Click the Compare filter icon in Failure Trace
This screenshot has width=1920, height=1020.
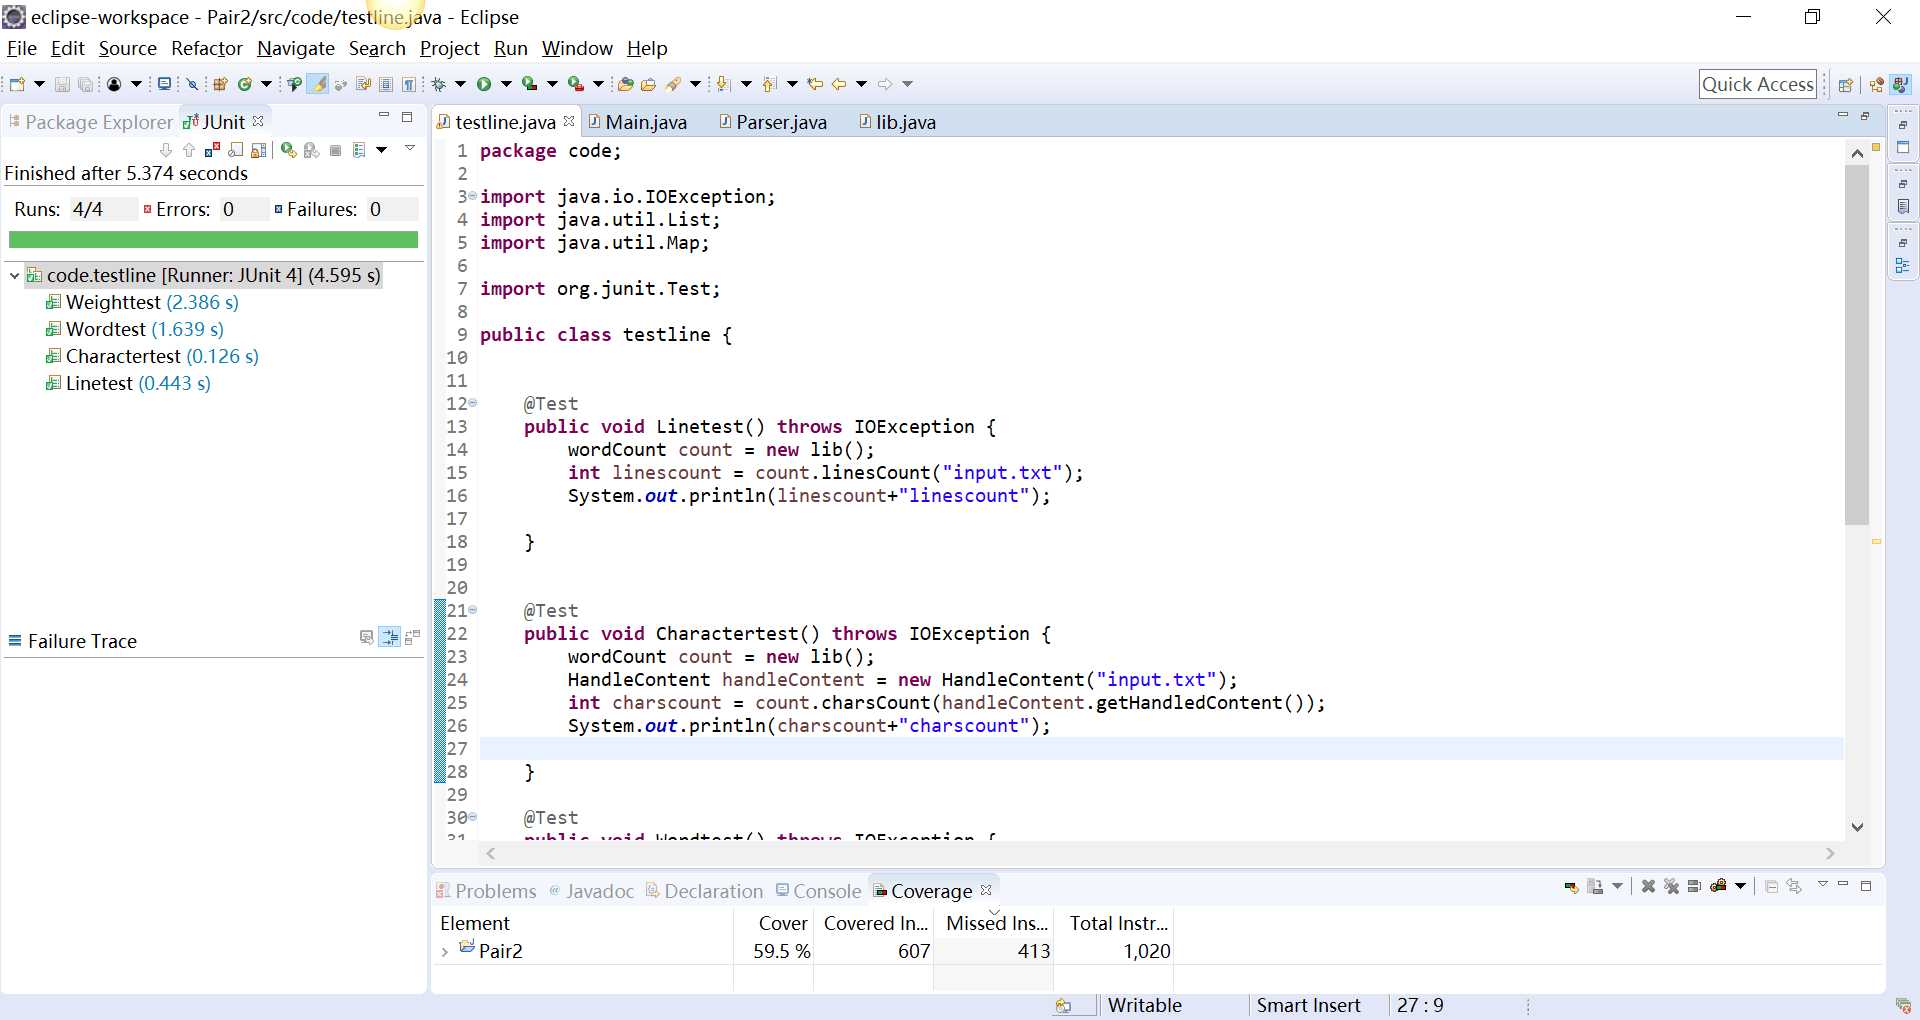[x=412, y=637]
